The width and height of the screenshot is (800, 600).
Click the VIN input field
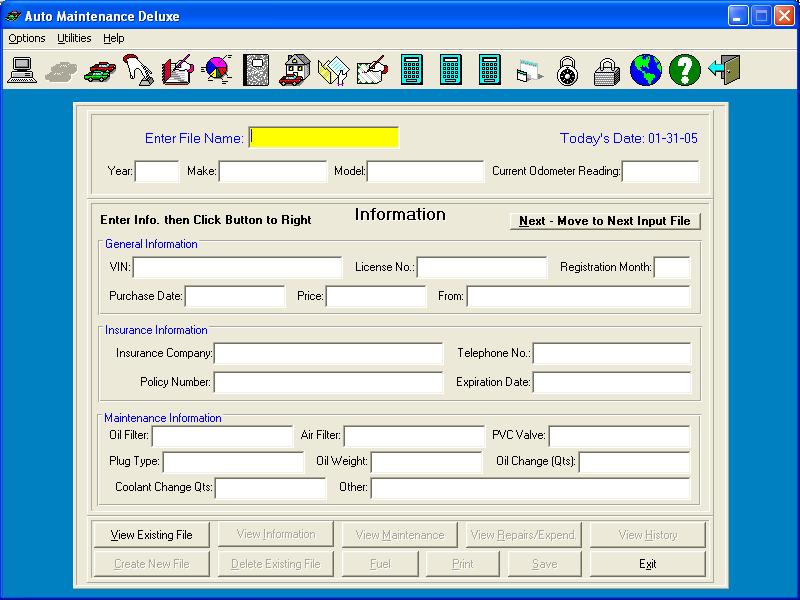(238, 267)
